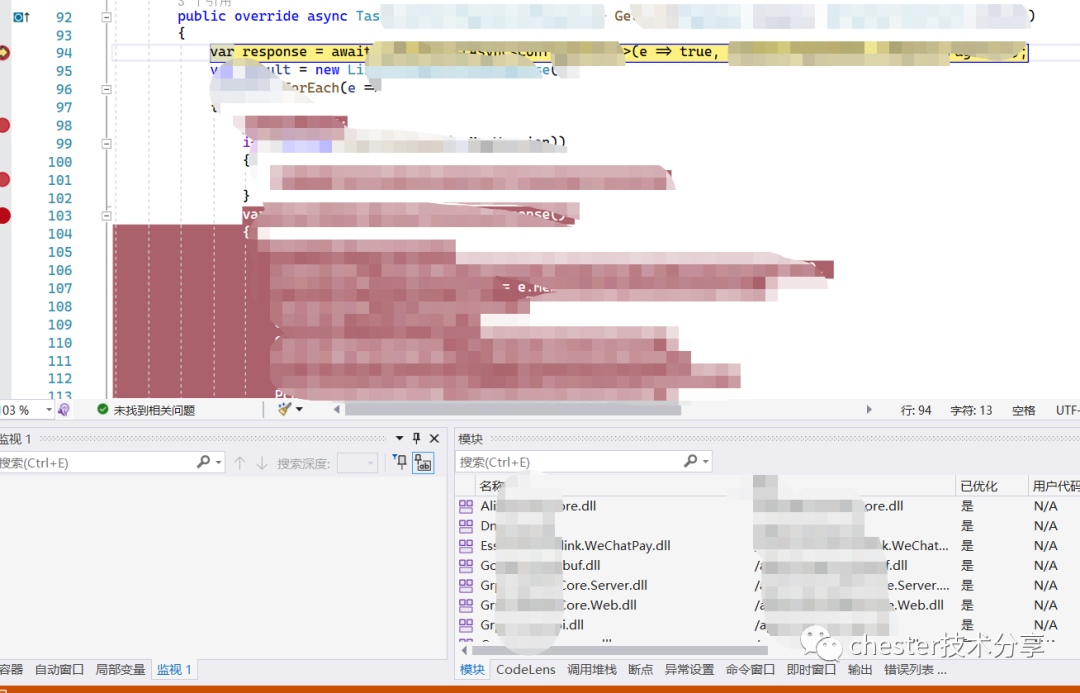
Task: Click the 未找到相关问题 status text
Action: (154, 411)
